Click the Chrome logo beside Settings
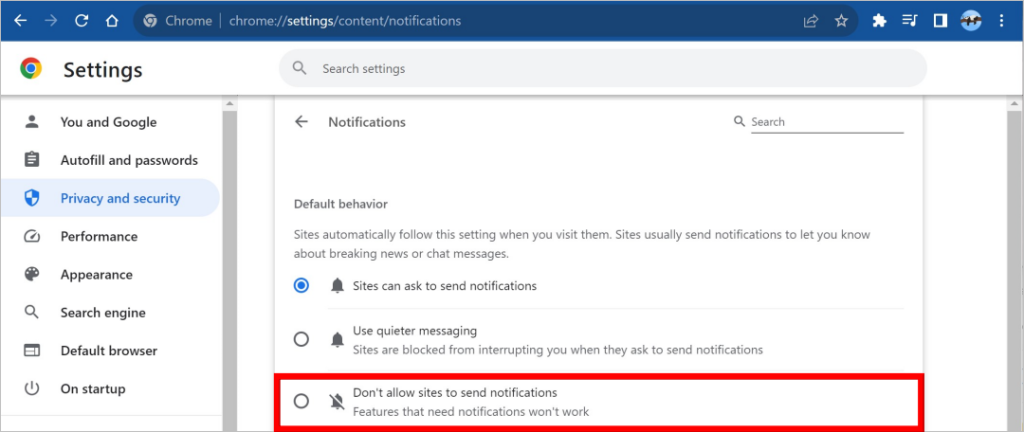Viewport: 1024px width, 432px height. tap(31, 69)
